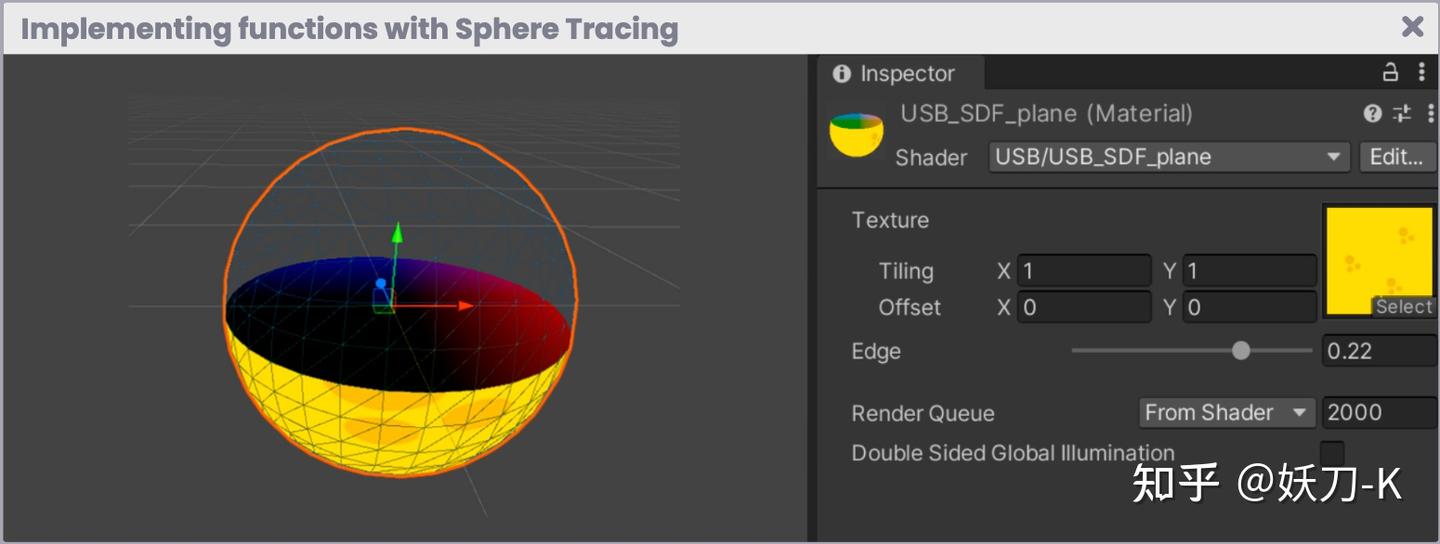The image size is (1440, 544).
Task: Click the Edge property label
Action: [x=876, y=351]
